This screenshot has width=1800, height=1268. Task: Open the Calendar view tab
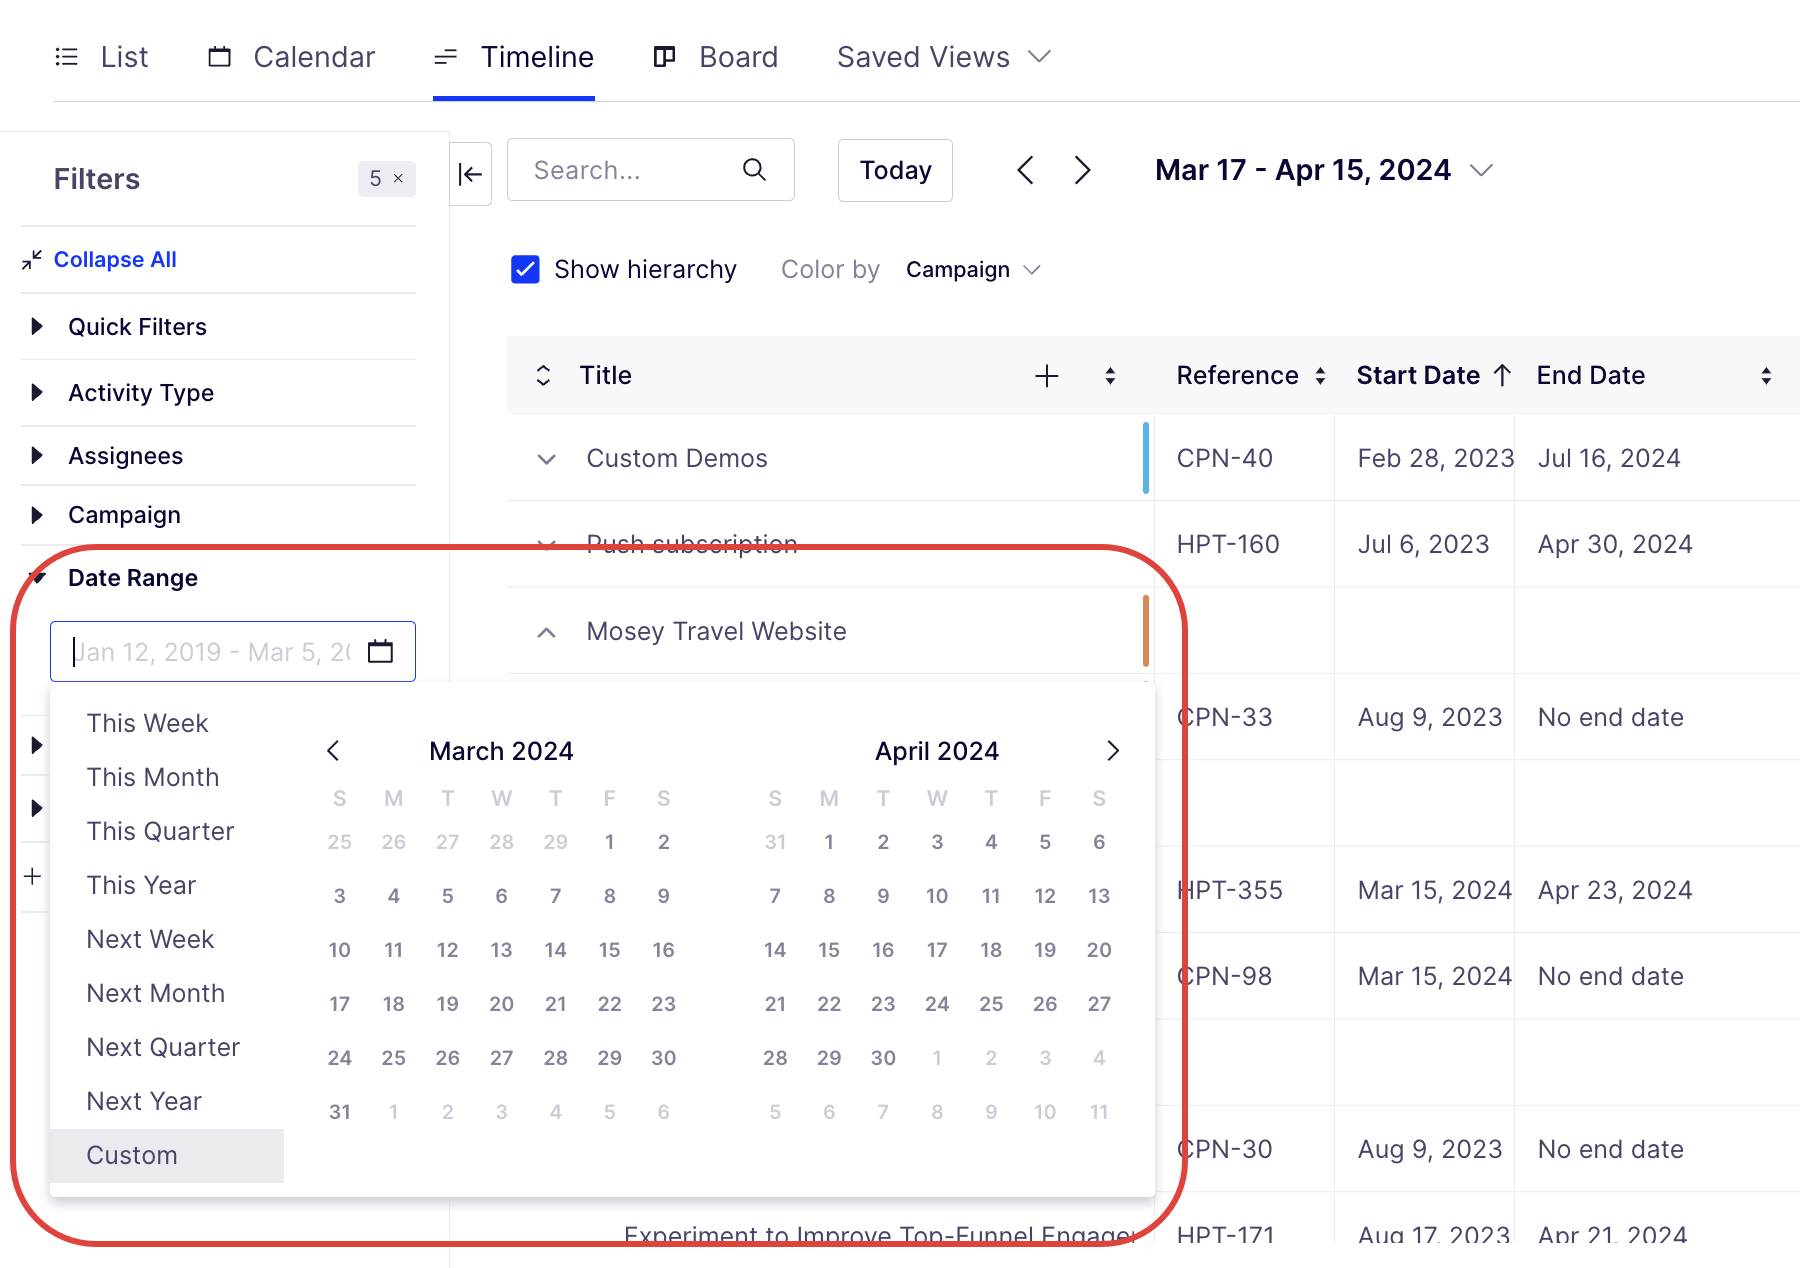(291, 57)
